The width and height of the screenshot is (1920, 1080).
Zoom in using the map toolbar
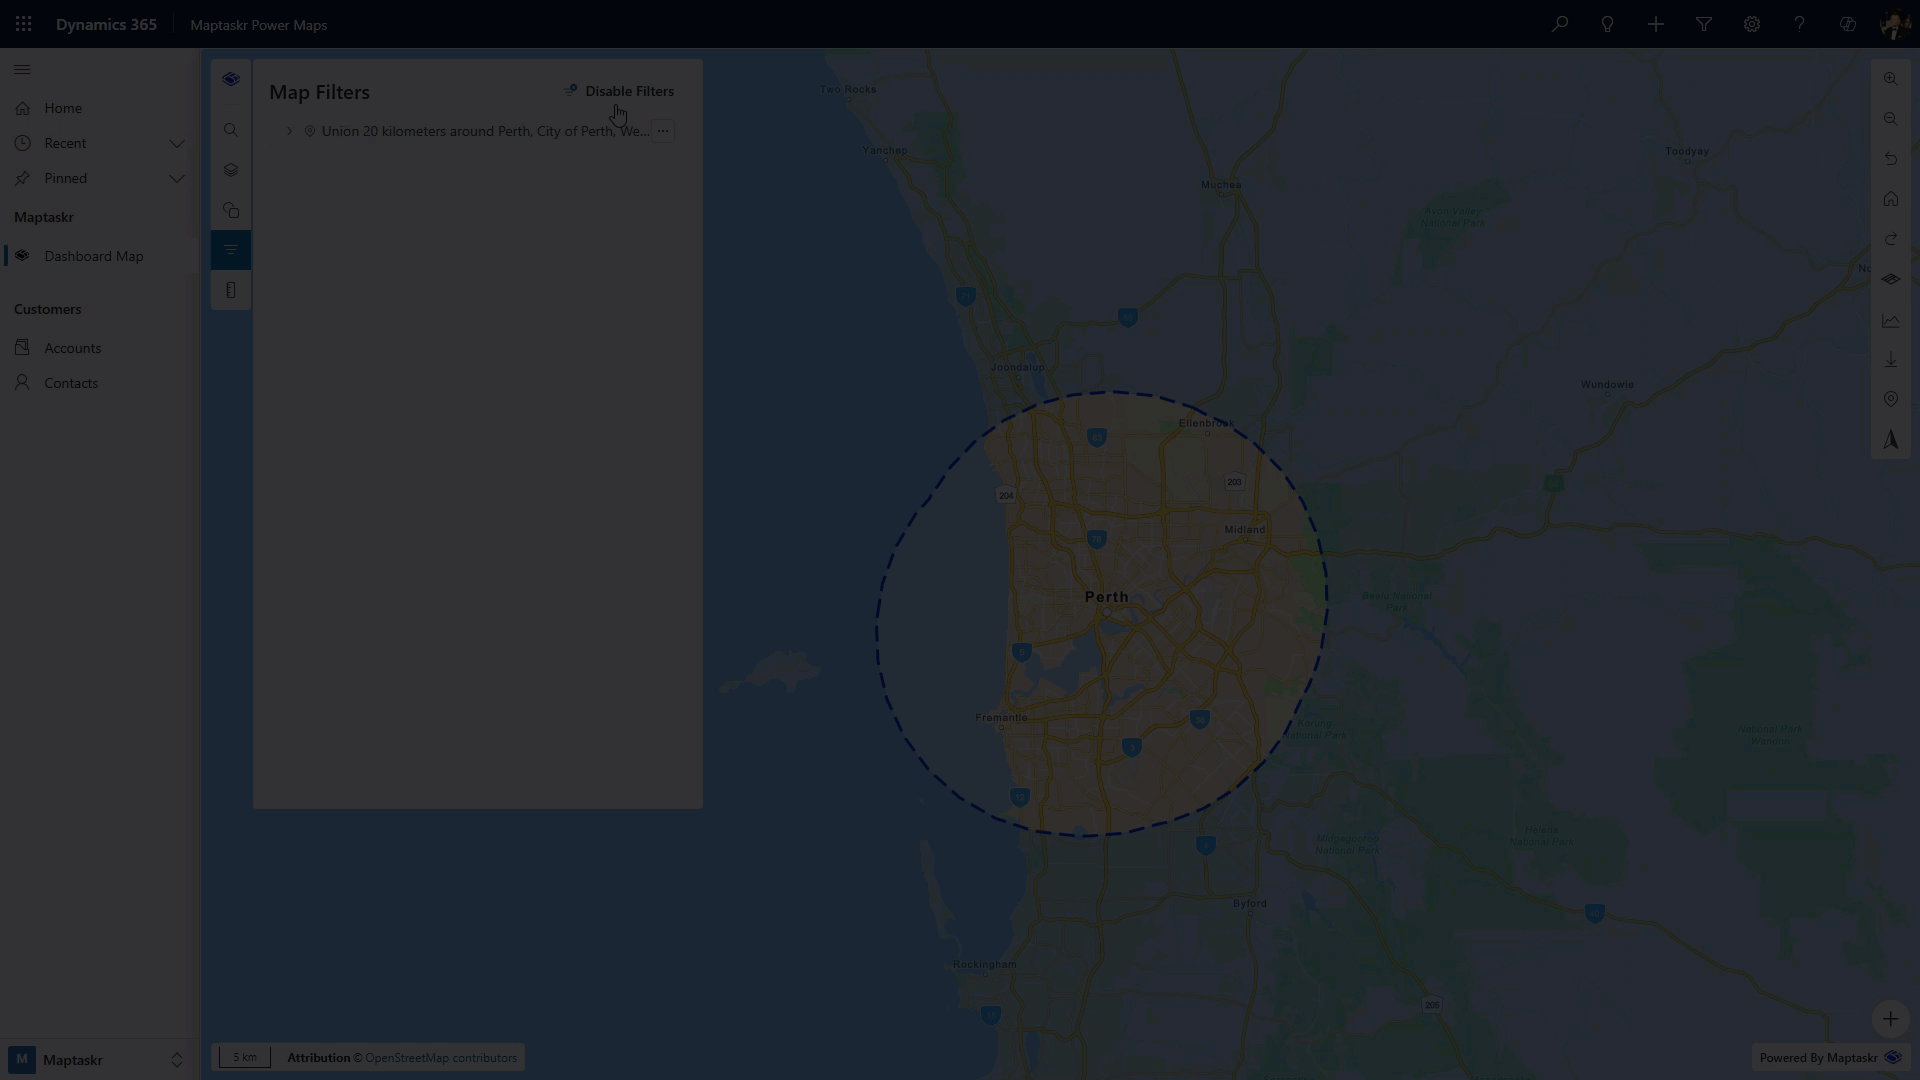pyautogui.click(x=1890, y=79)
